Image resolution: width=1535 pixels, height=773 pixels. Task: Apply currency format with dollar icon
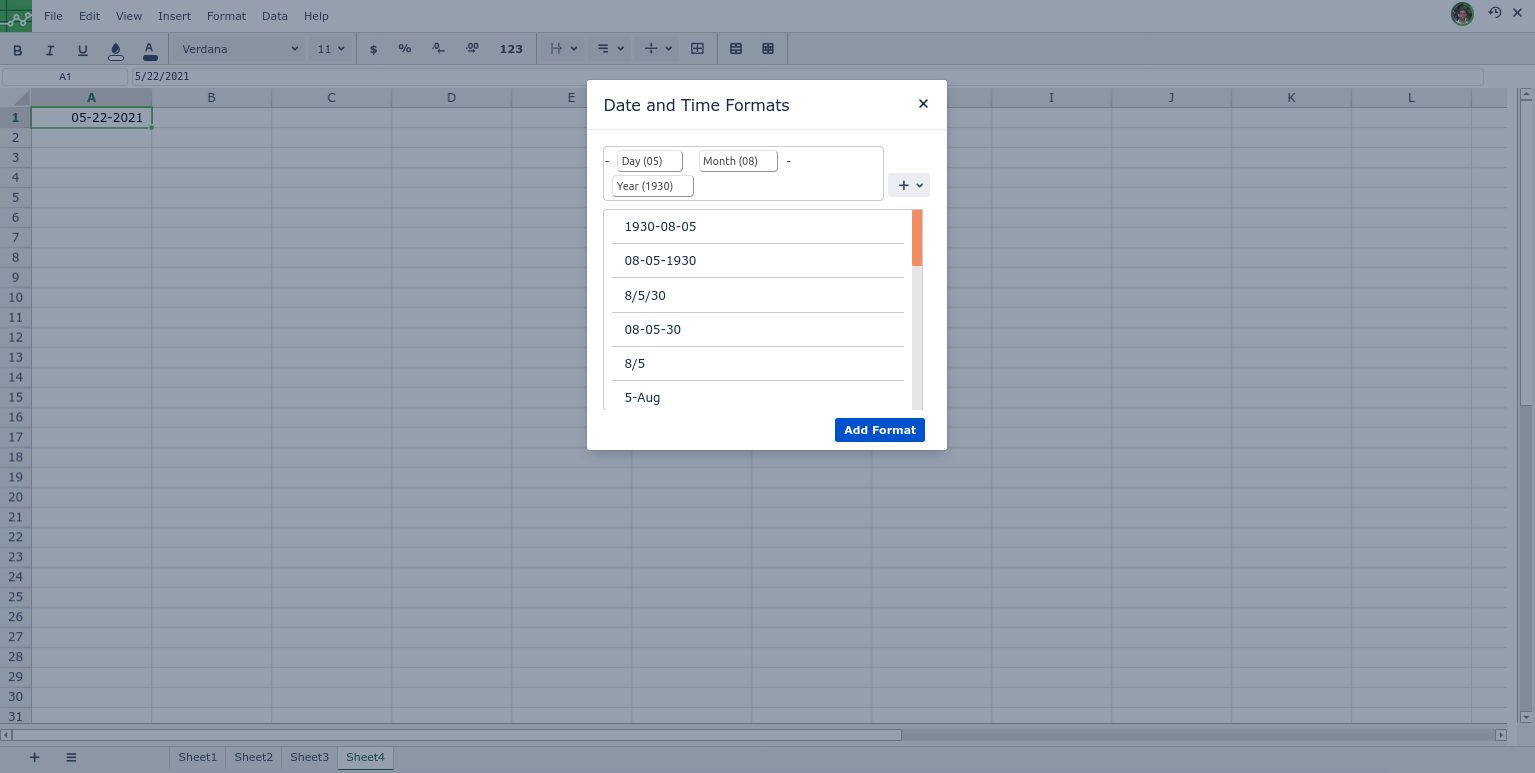pos(374,49)
